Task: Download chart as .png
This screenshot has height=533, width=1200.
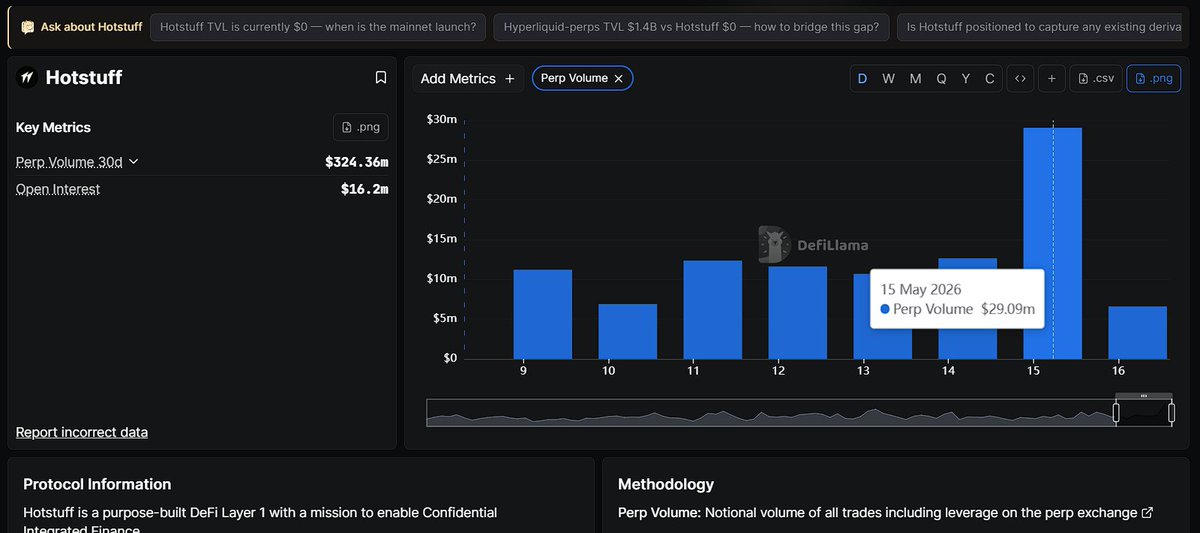Action: pos(1153,78)
